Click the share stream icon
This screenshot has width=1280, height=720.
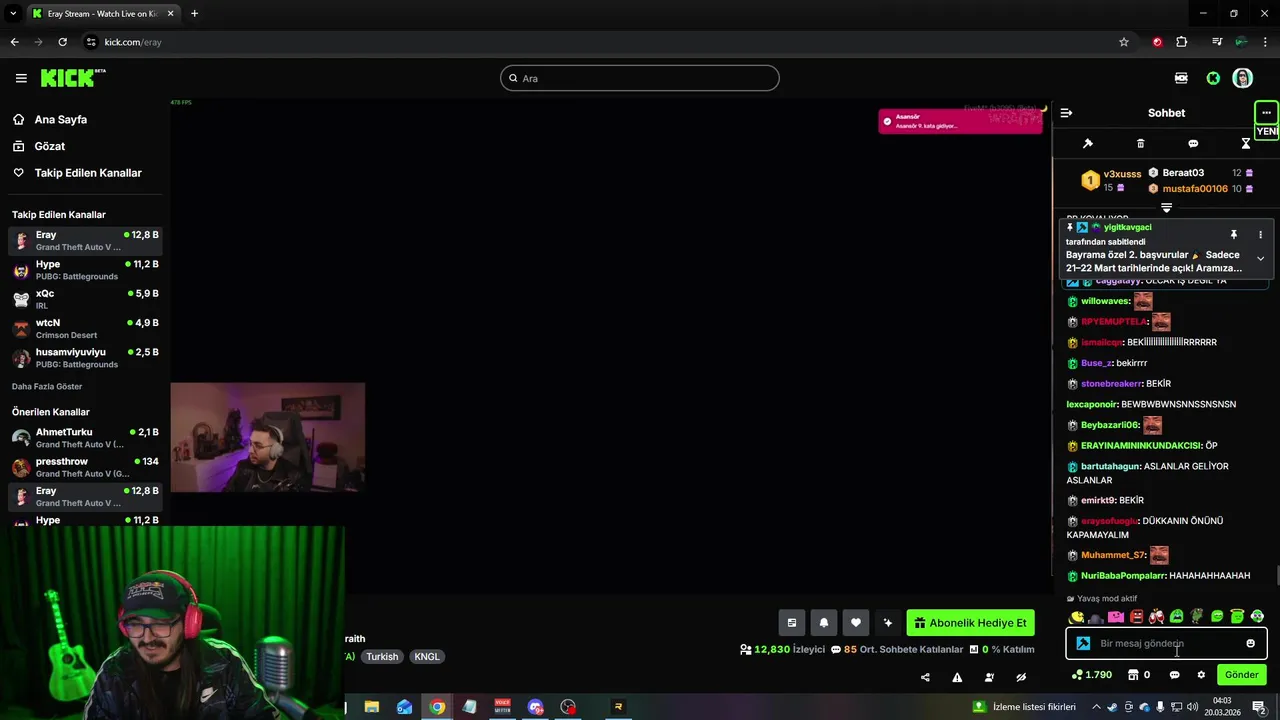point(925,677)
